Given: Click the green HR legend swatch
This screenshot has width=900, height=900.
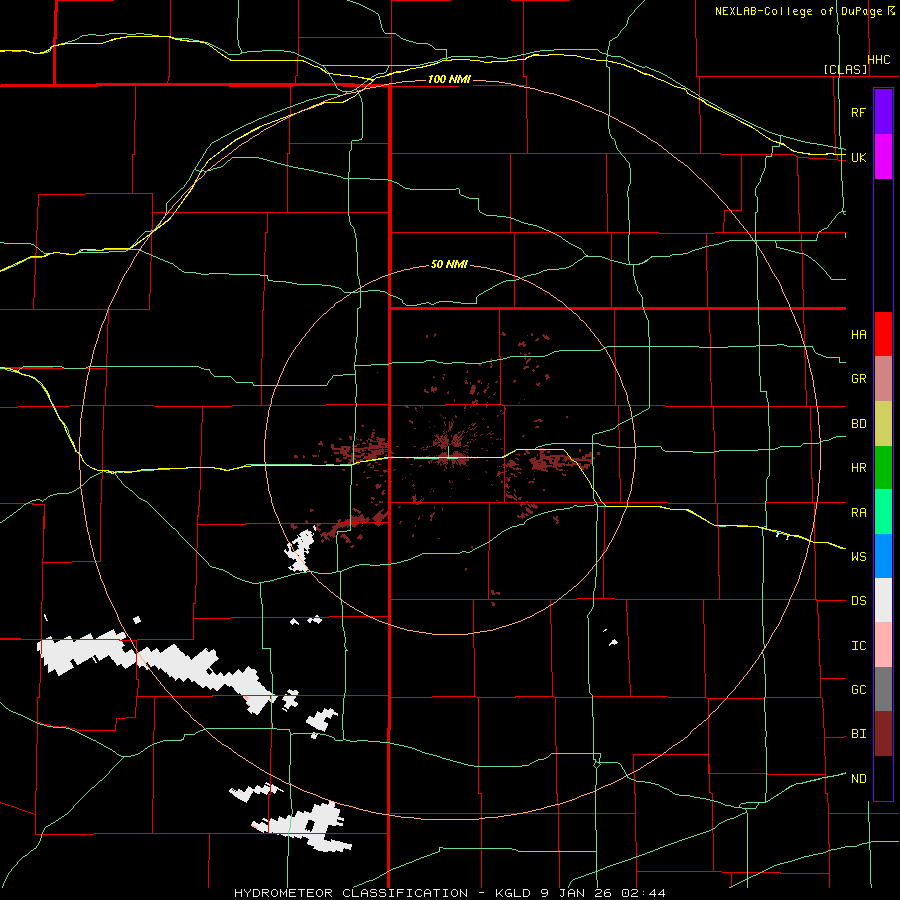Looking at the screenshot, I should pos(883,467).
